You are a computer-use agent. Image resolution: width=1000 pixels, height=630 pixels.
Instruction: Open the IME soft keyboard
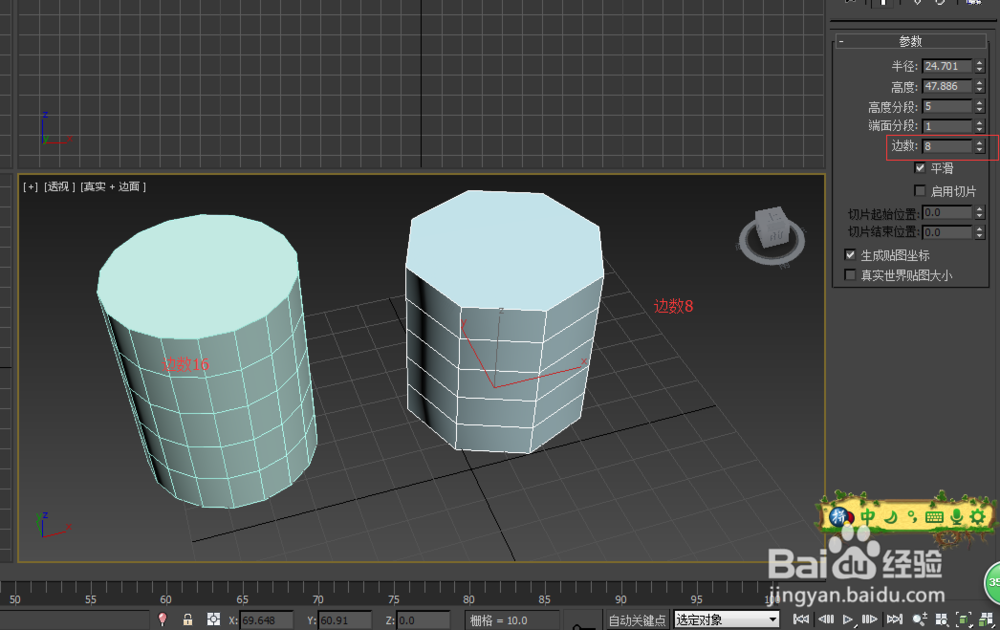tap(934, 517)
